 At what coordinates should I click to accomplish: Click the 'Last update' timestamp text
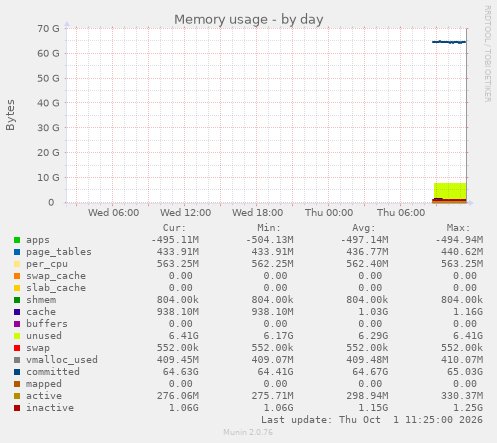pos(372,420)
